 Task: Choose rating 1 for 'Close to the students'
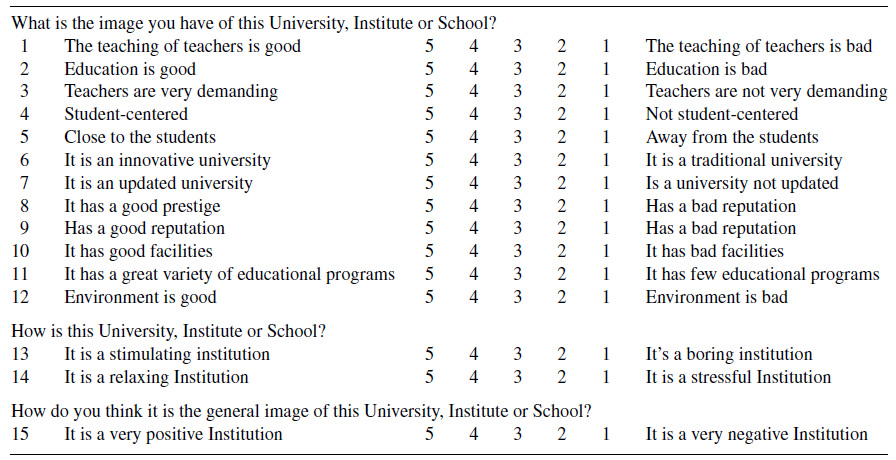click(x=606, y=137)
